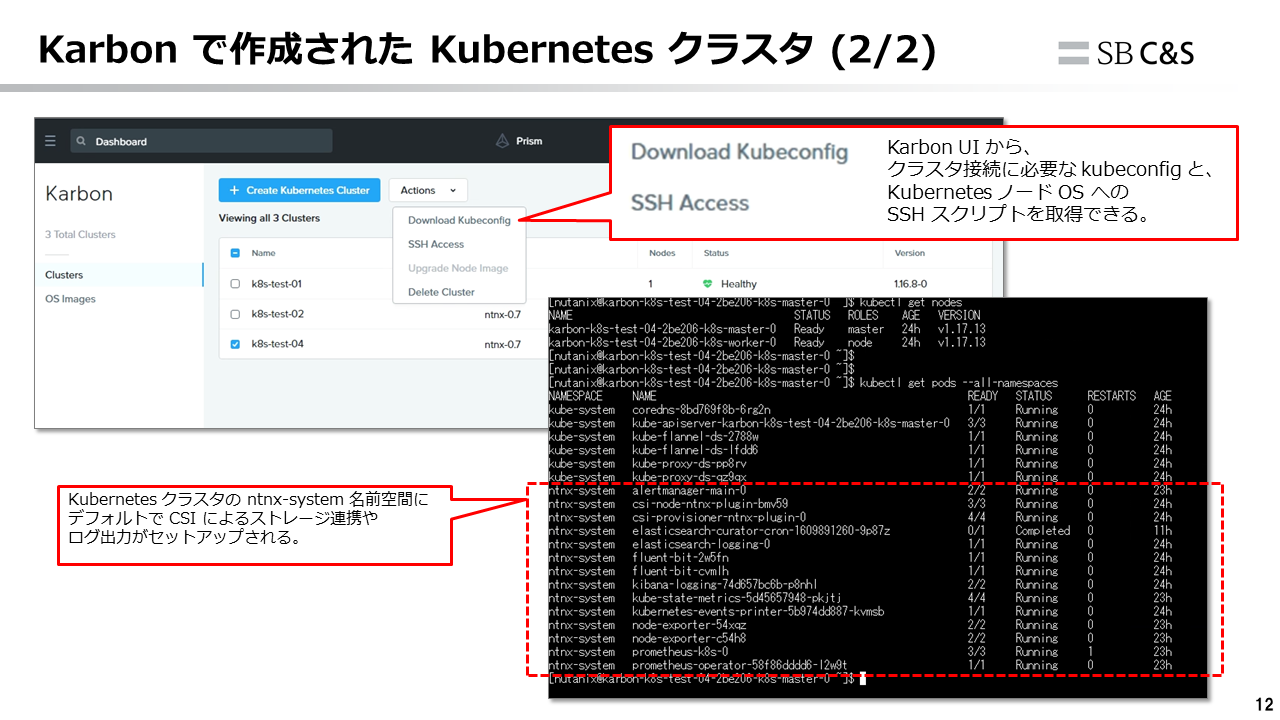Click the SB C&S logo
The image size is (1280, 720).
coord(1126,53)
